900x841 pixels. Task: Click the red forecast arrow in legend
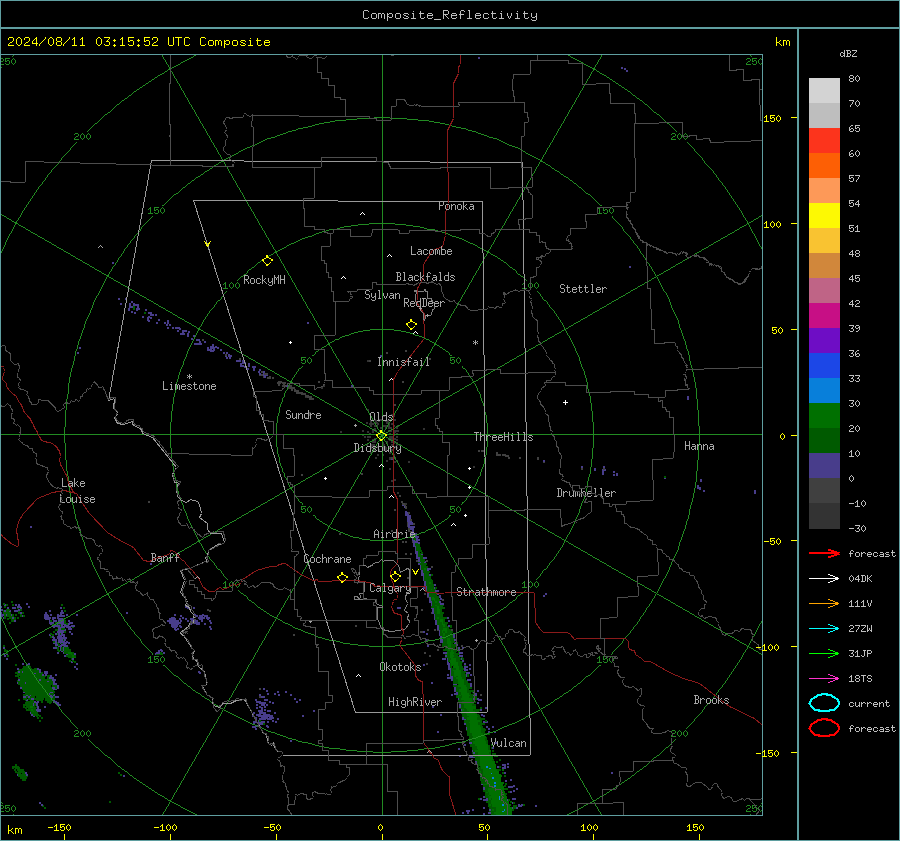coord(824,553)
